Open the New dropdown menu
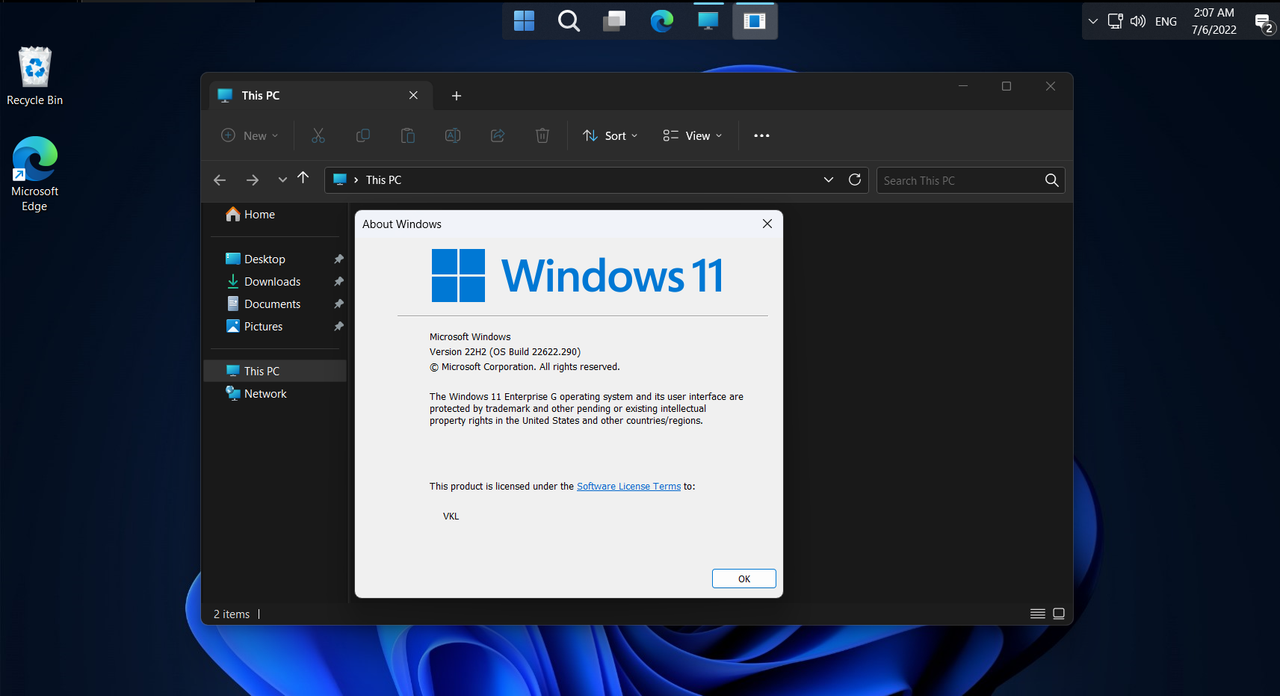This screenshot has height=696, width=1280. (249, 136)
